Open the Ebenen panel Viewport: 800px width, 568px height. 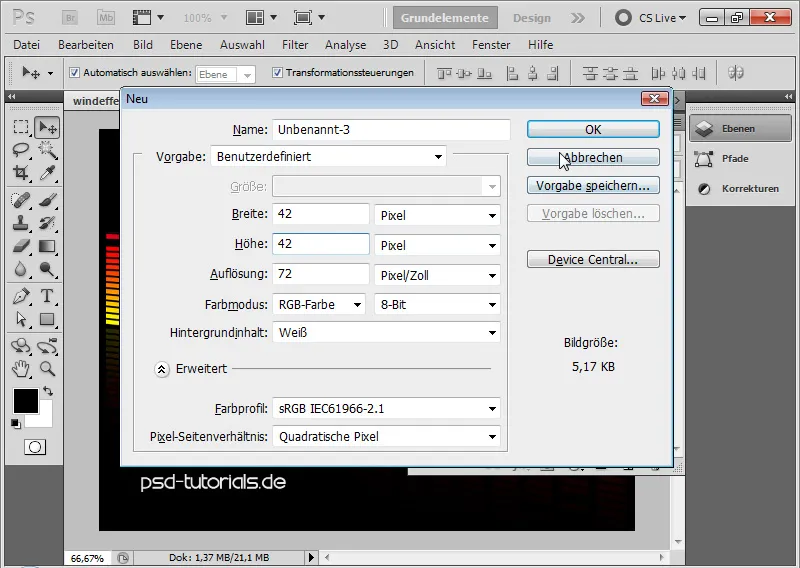pos(740,129)
